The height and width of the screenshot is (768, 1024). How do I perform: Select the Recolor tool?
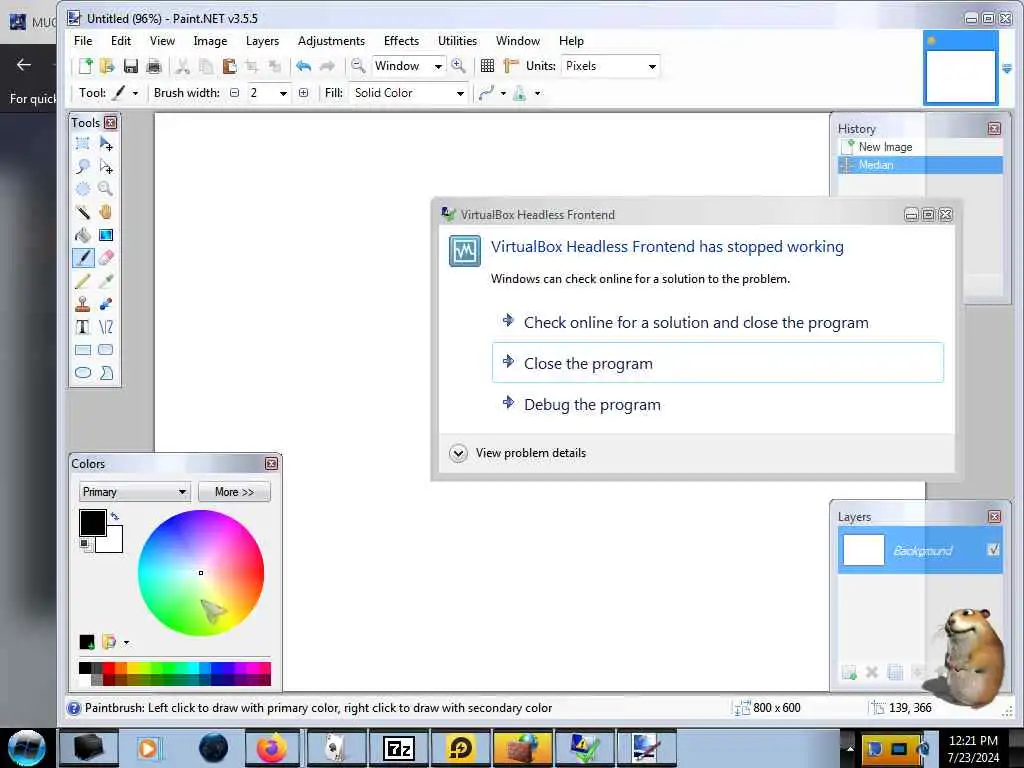tap(106, 304)
